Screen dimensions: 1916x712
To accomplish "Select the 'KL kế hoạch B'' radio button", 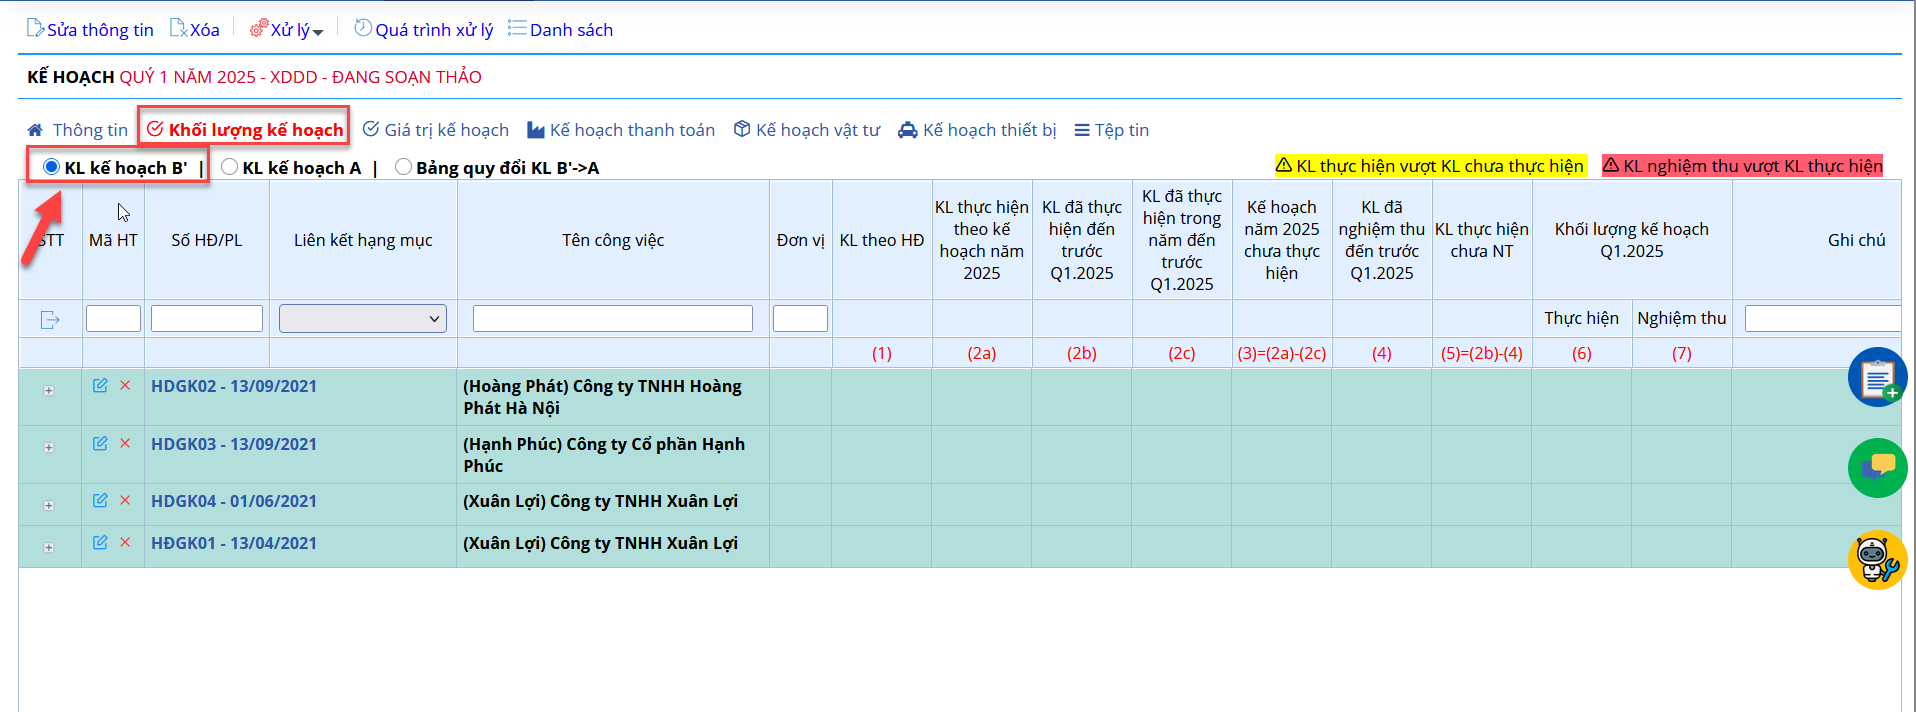I will [x=52, y=167].
